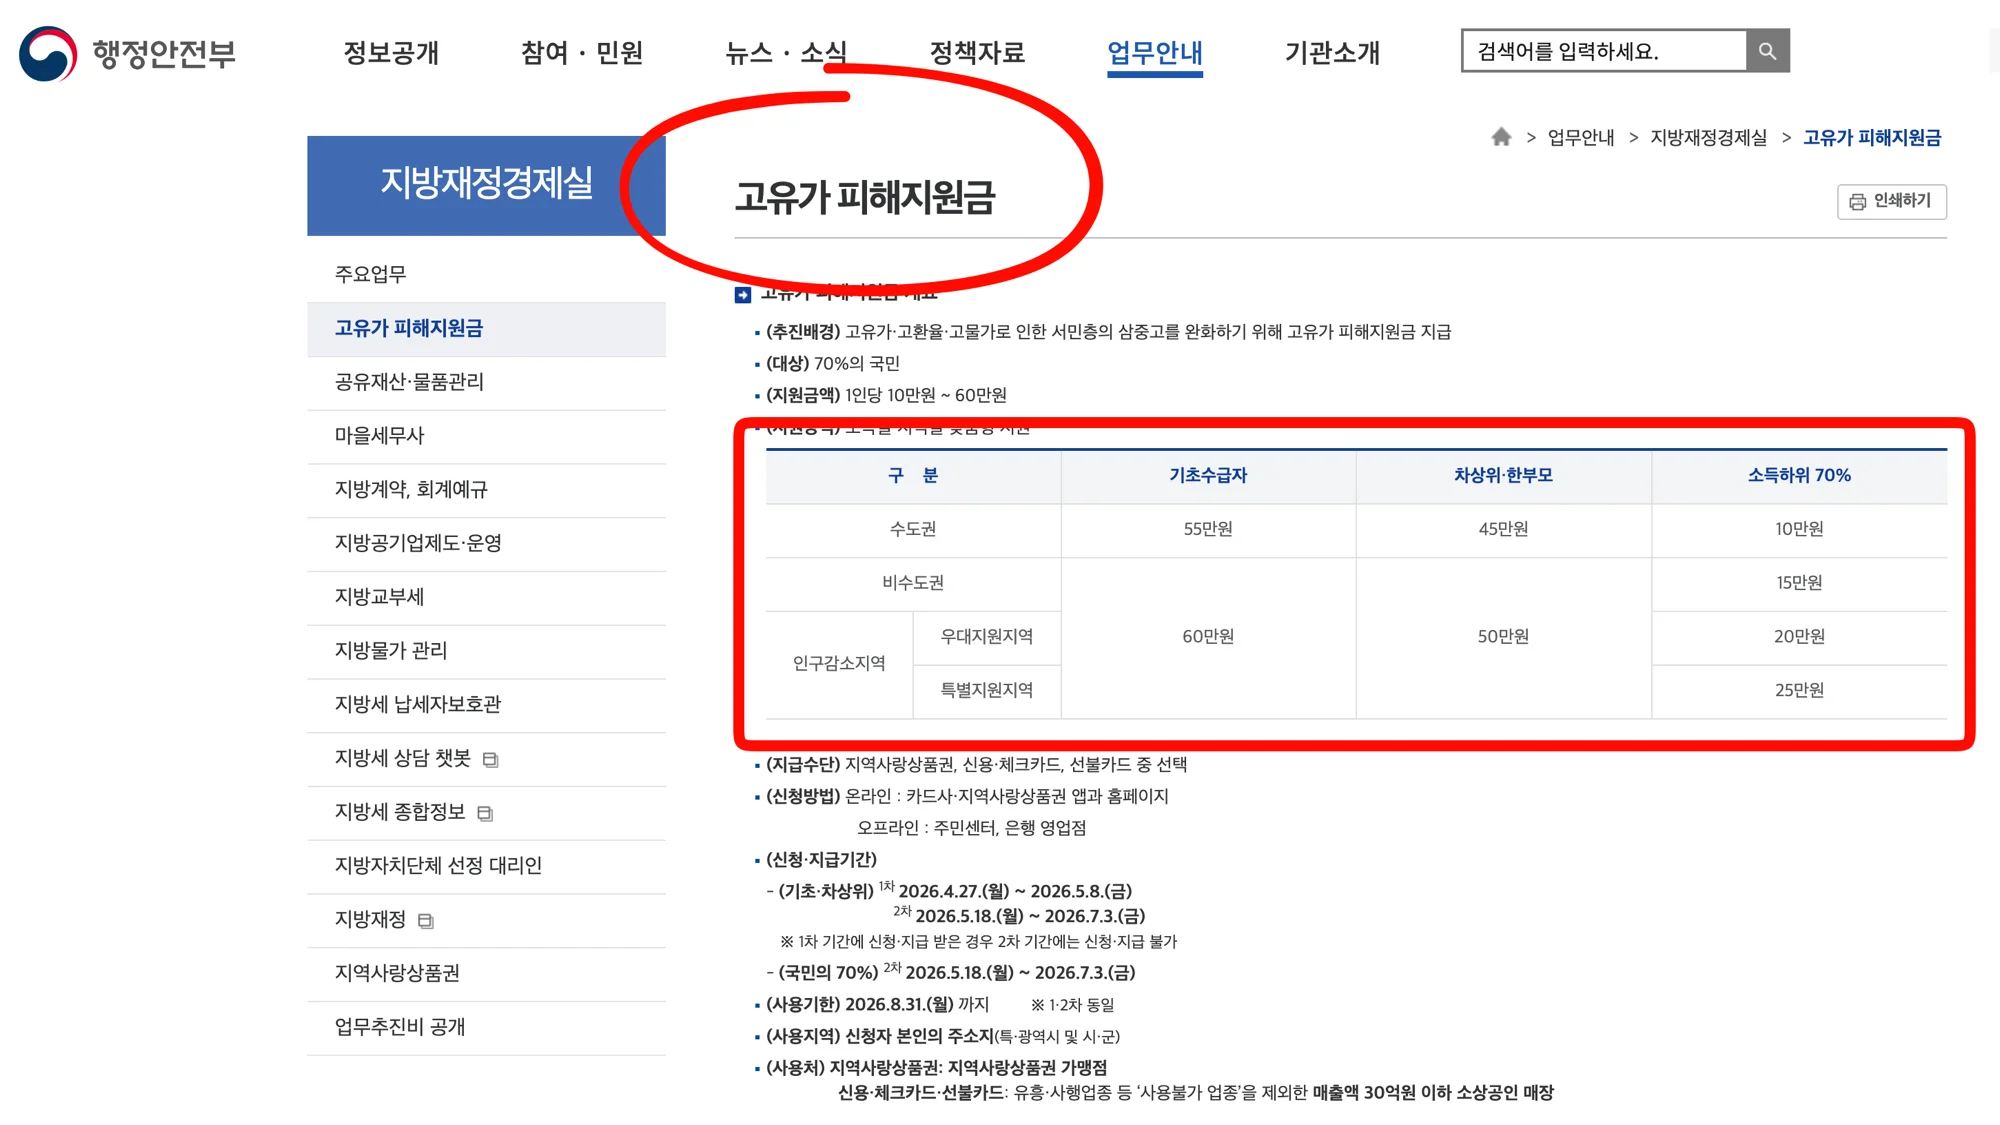Select 지방물가 관리 in the sidebar
Viewport: 2000px width, 1125px height.
click(x=486, y=651)
